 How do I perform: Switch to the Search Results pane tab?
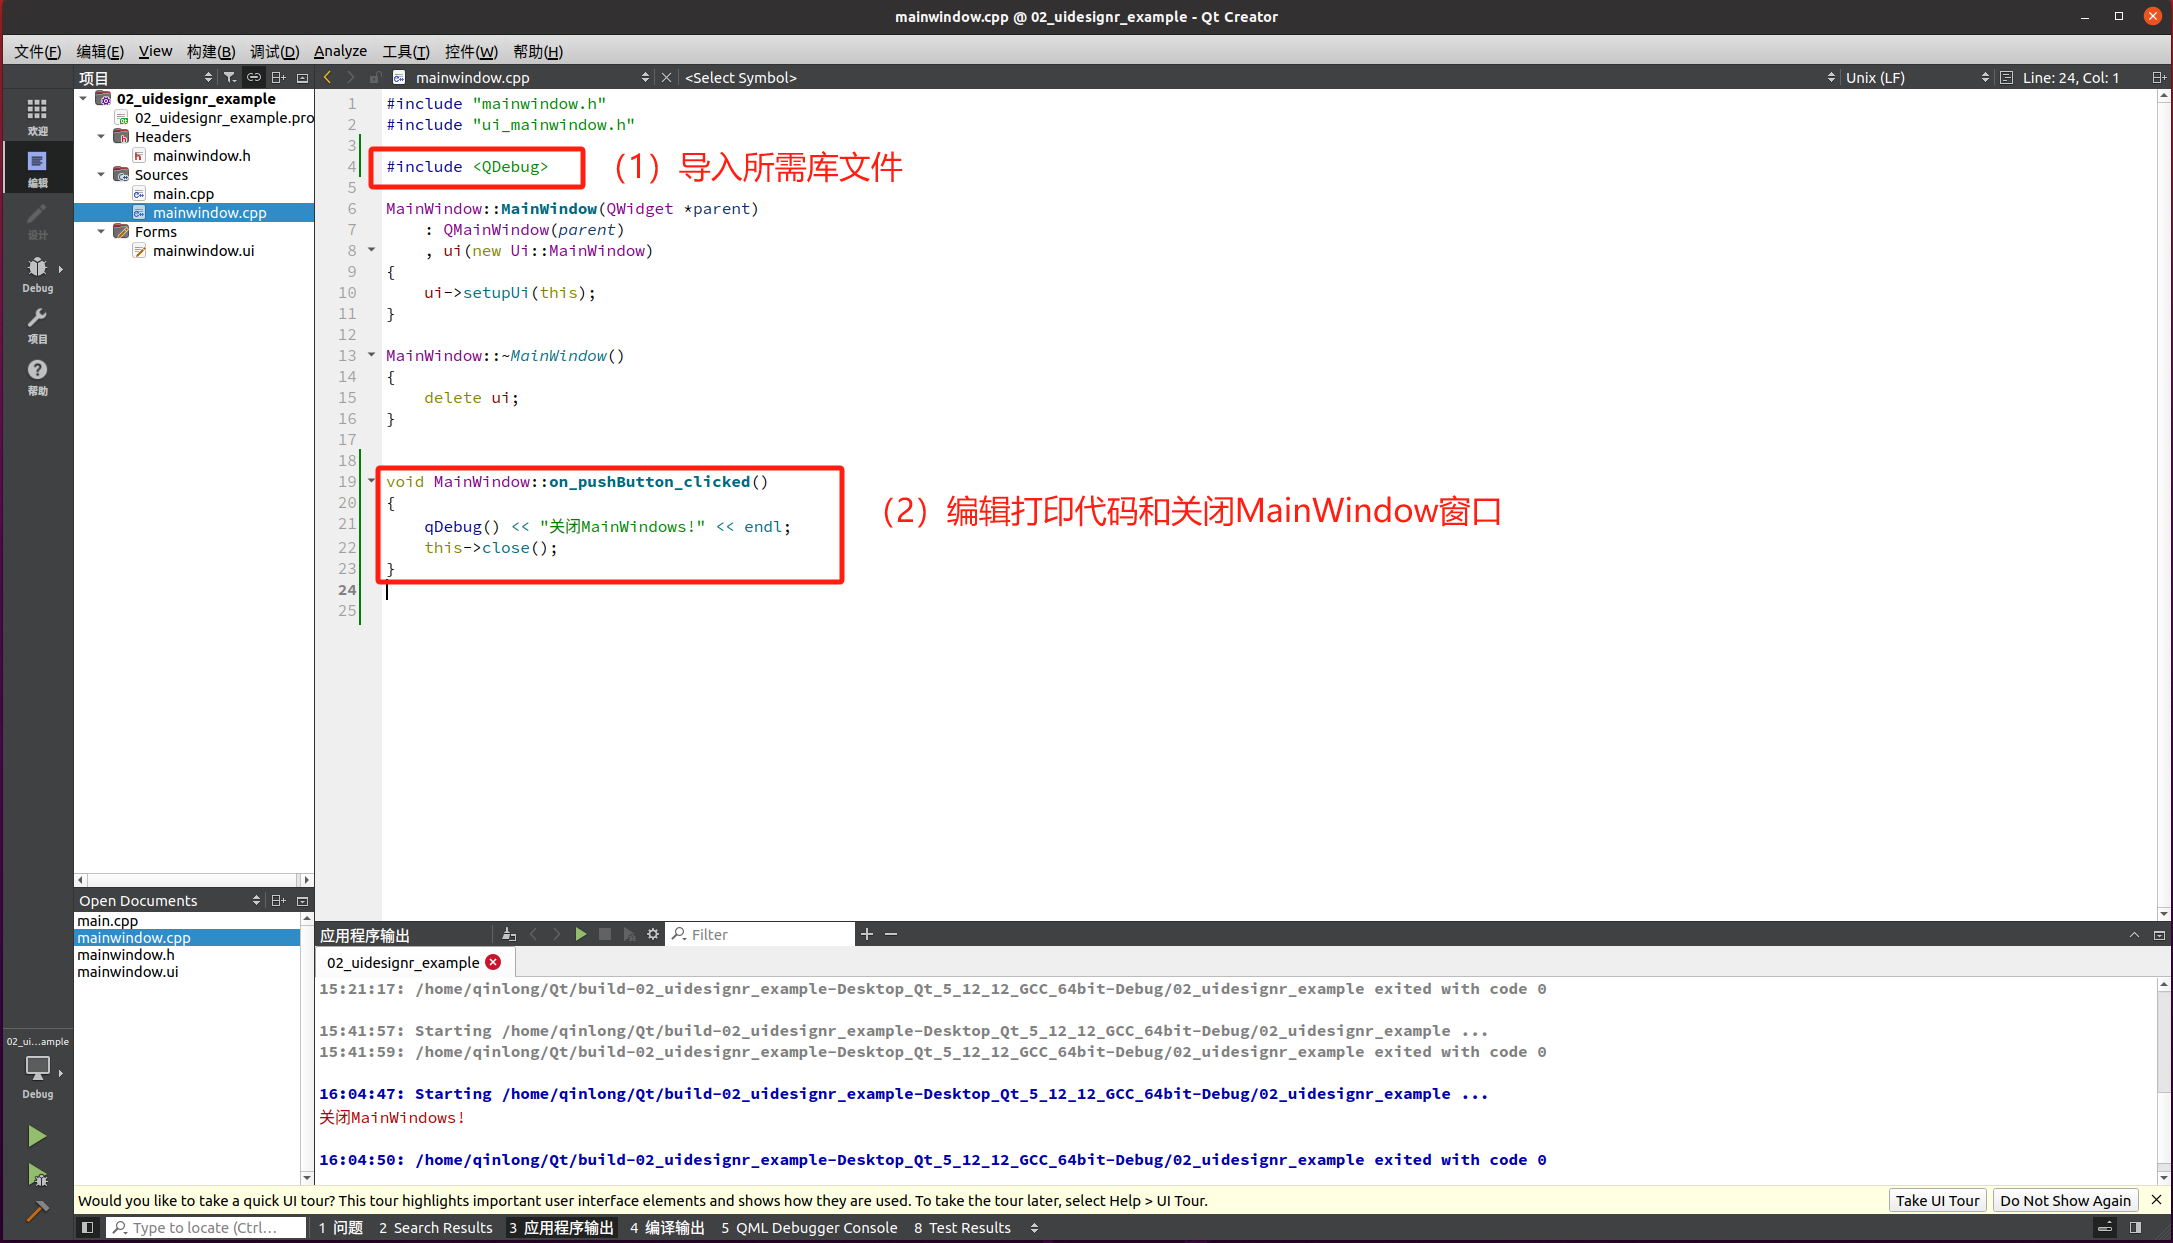click(435, 1227)
